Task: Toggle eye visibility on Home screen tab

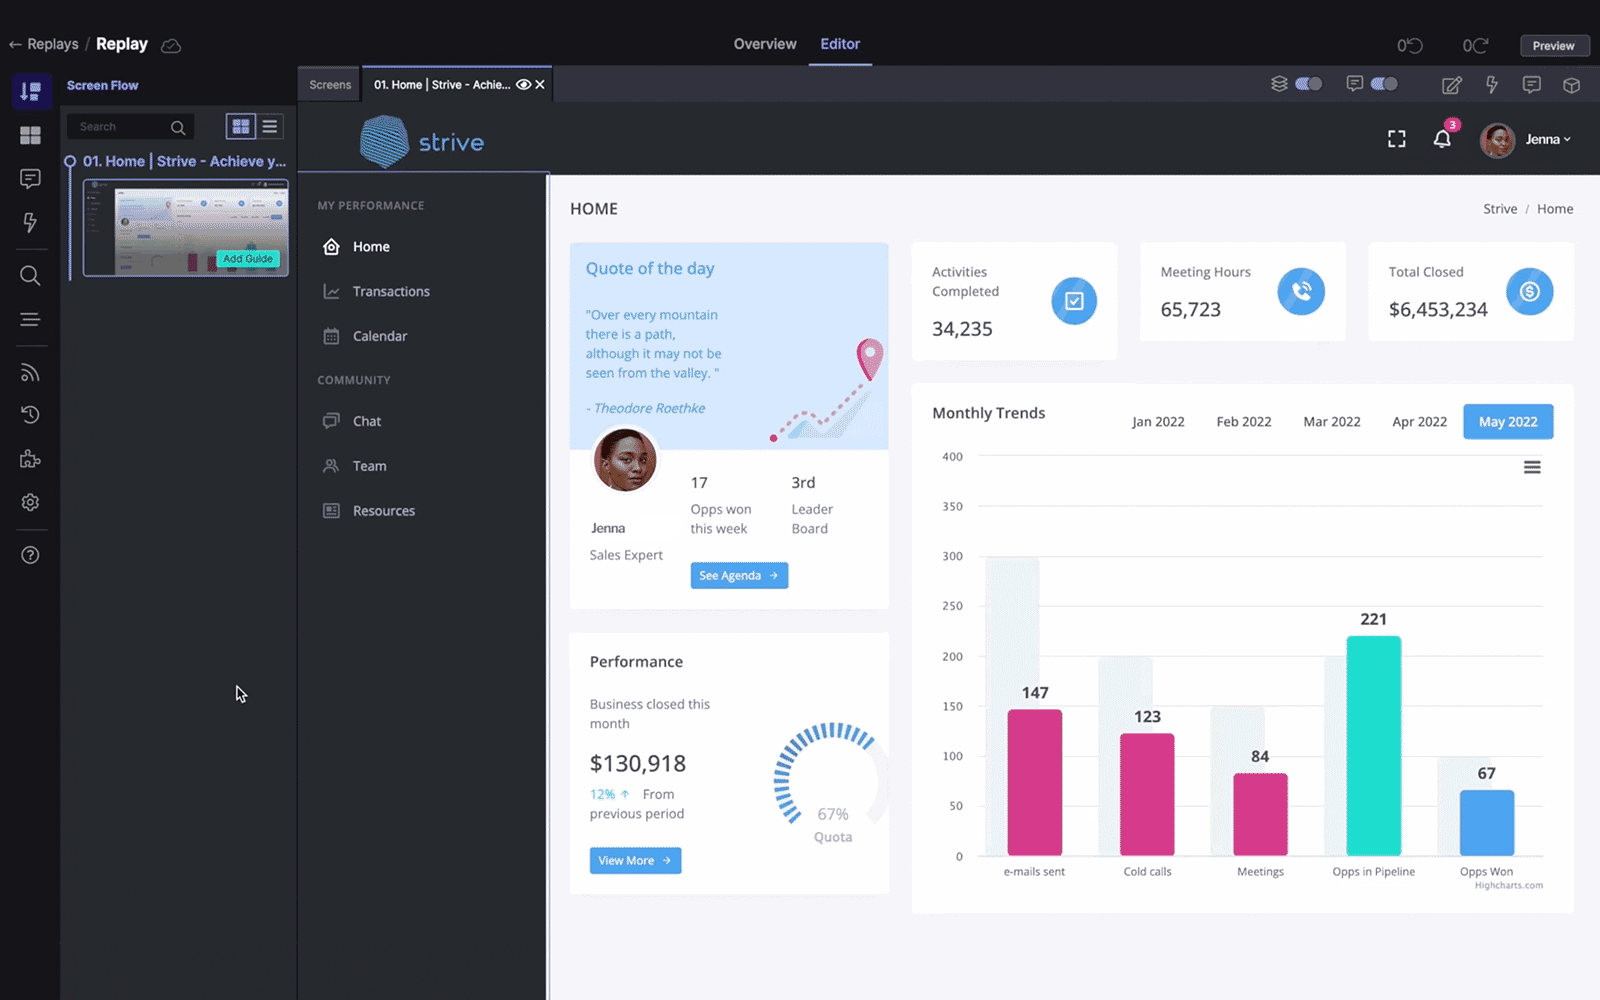Action: [x=523, y=85]
